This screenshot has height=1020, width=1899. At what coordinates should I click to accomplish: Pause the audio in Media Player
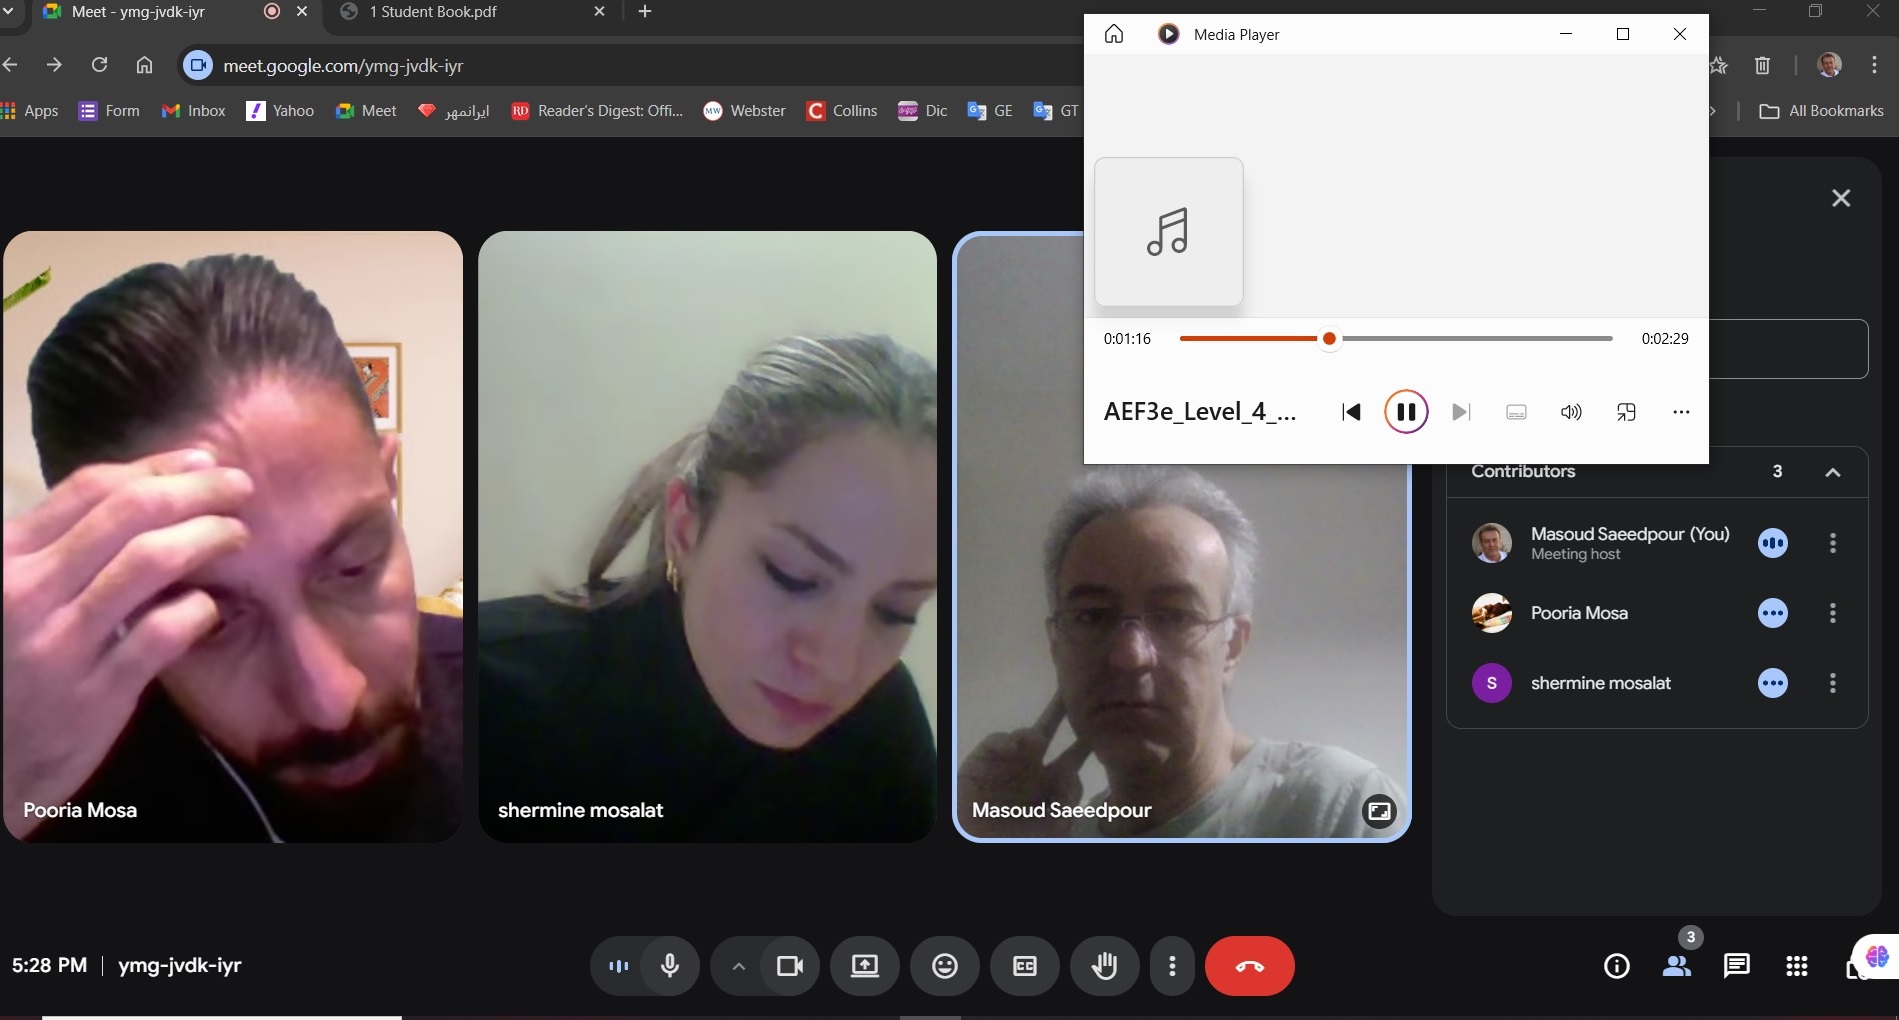[x=1405, y=412]
